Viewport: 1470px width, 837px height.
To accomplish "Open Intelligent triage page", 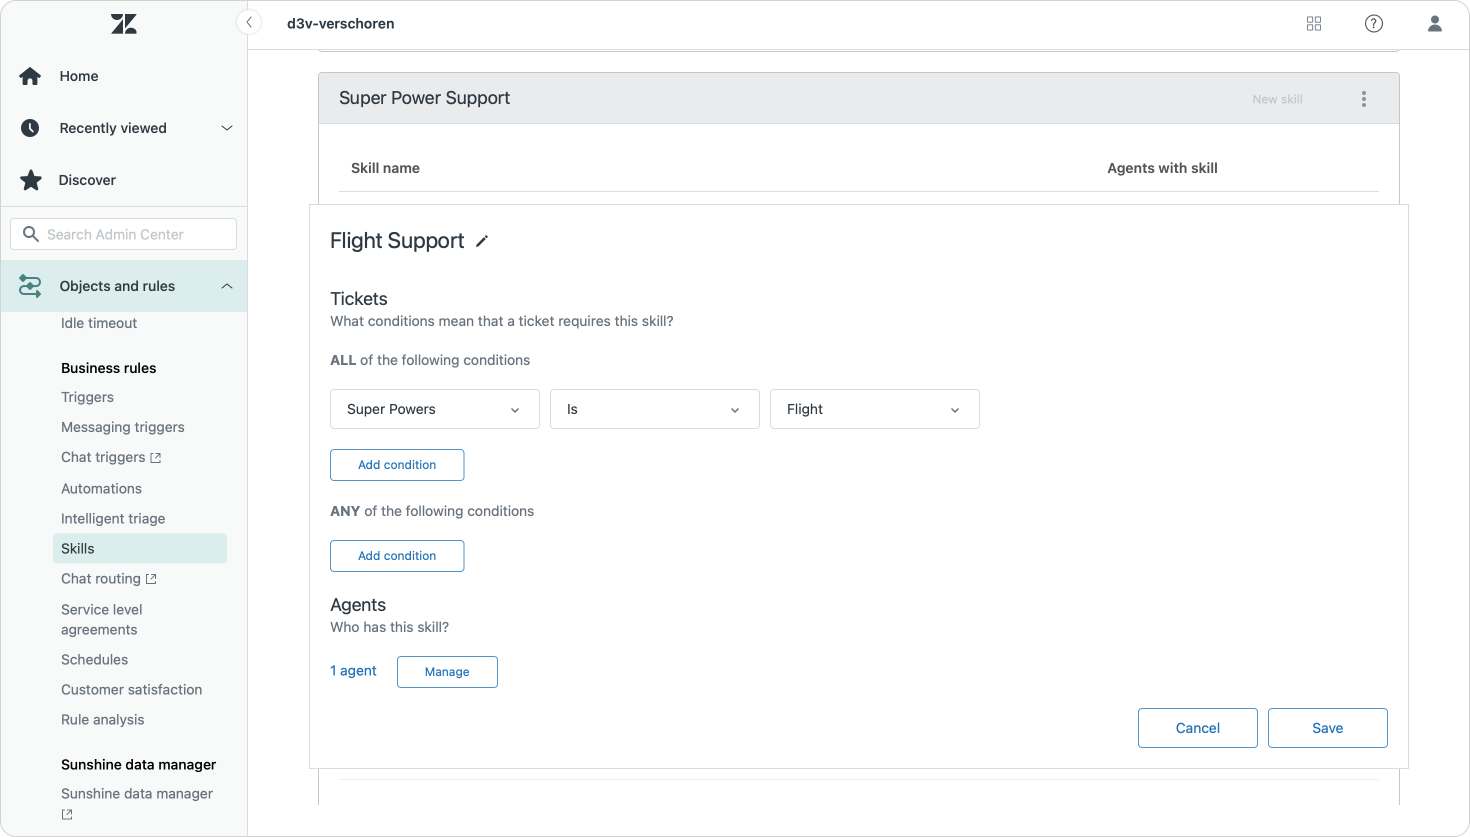I will click(113, 519).
